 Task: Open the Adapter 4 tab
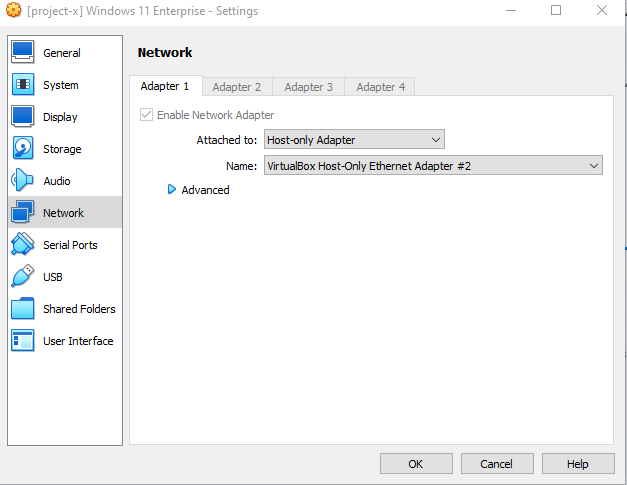point(381,87)
